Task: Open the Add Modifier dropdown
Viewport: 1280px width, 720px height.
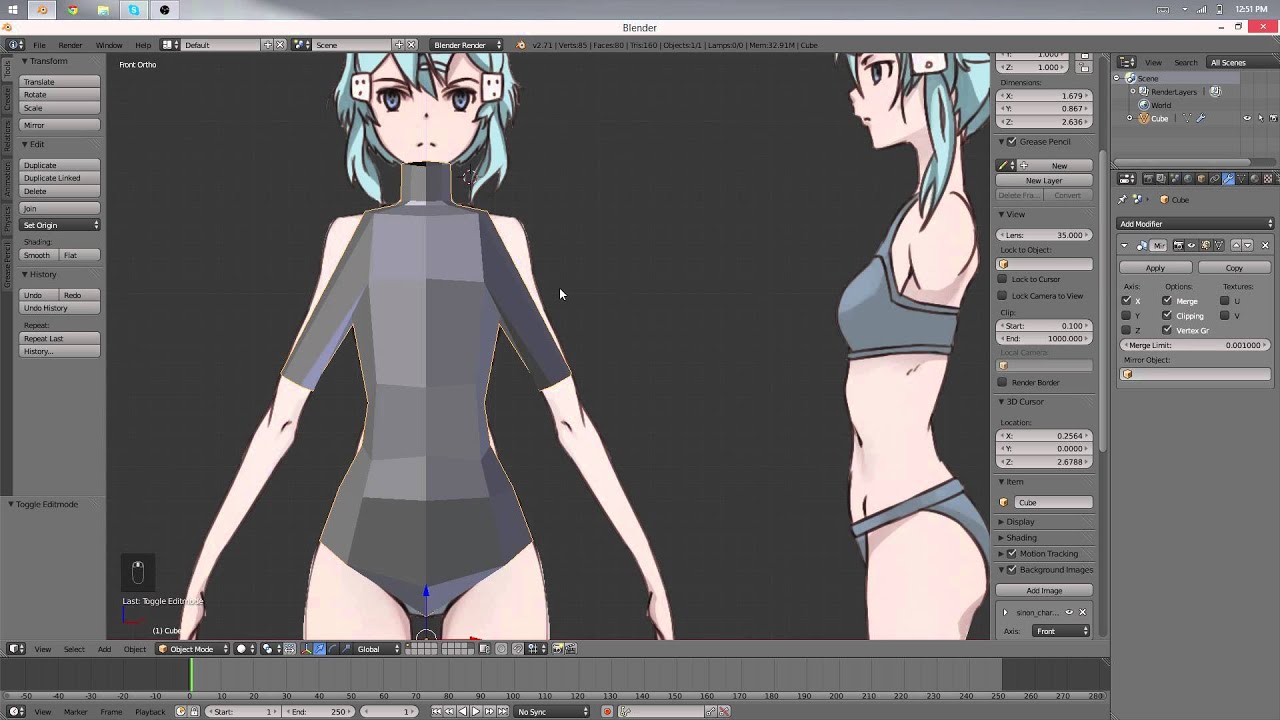Action: pyautogui.click(x=1195, y=224)
